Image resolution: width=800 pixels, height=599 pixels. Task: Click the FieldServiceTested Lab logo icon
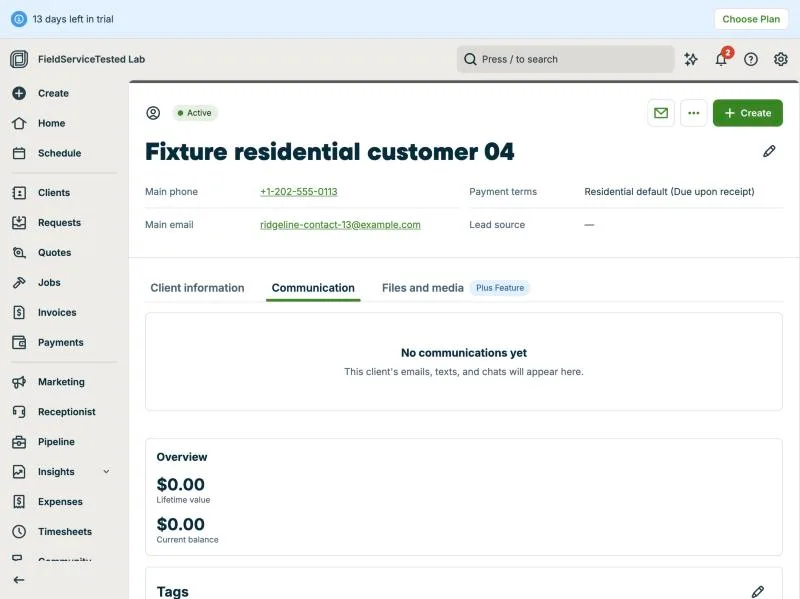pyautogui.click(x=19, y=59)
